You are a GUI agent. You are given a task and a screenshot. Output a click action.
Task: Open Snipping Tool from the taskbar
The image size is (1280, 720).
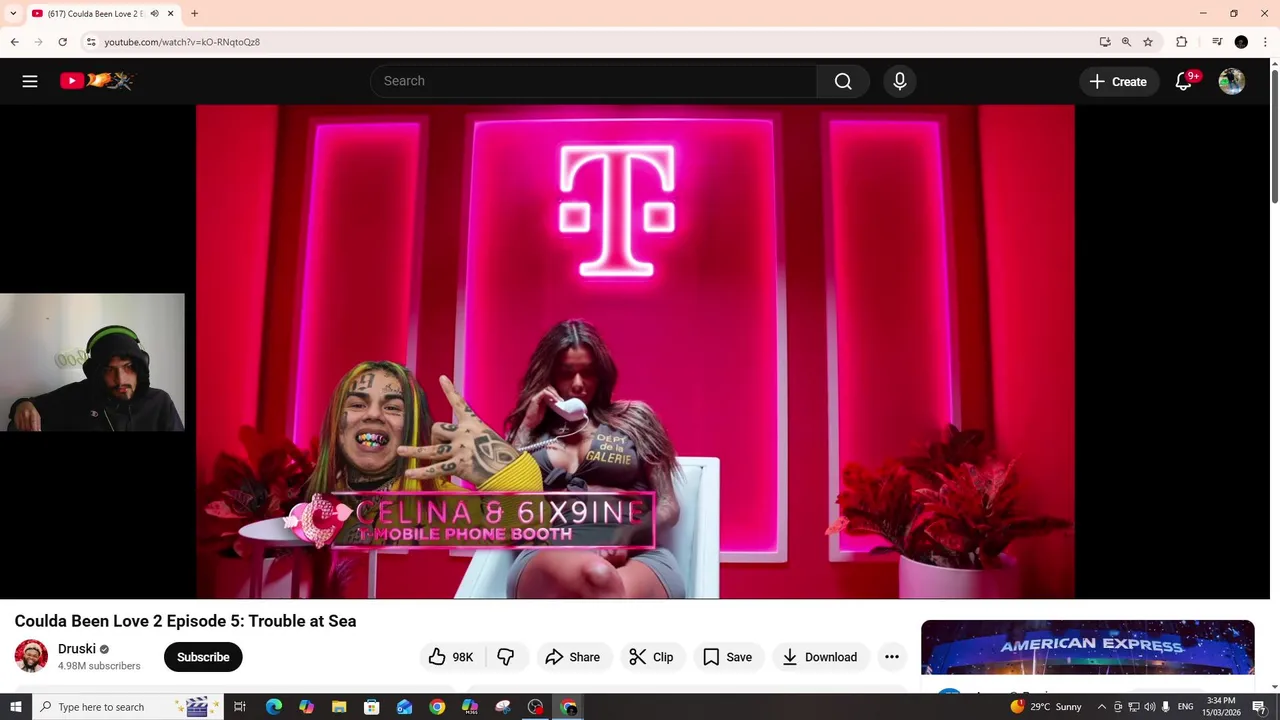503,707
